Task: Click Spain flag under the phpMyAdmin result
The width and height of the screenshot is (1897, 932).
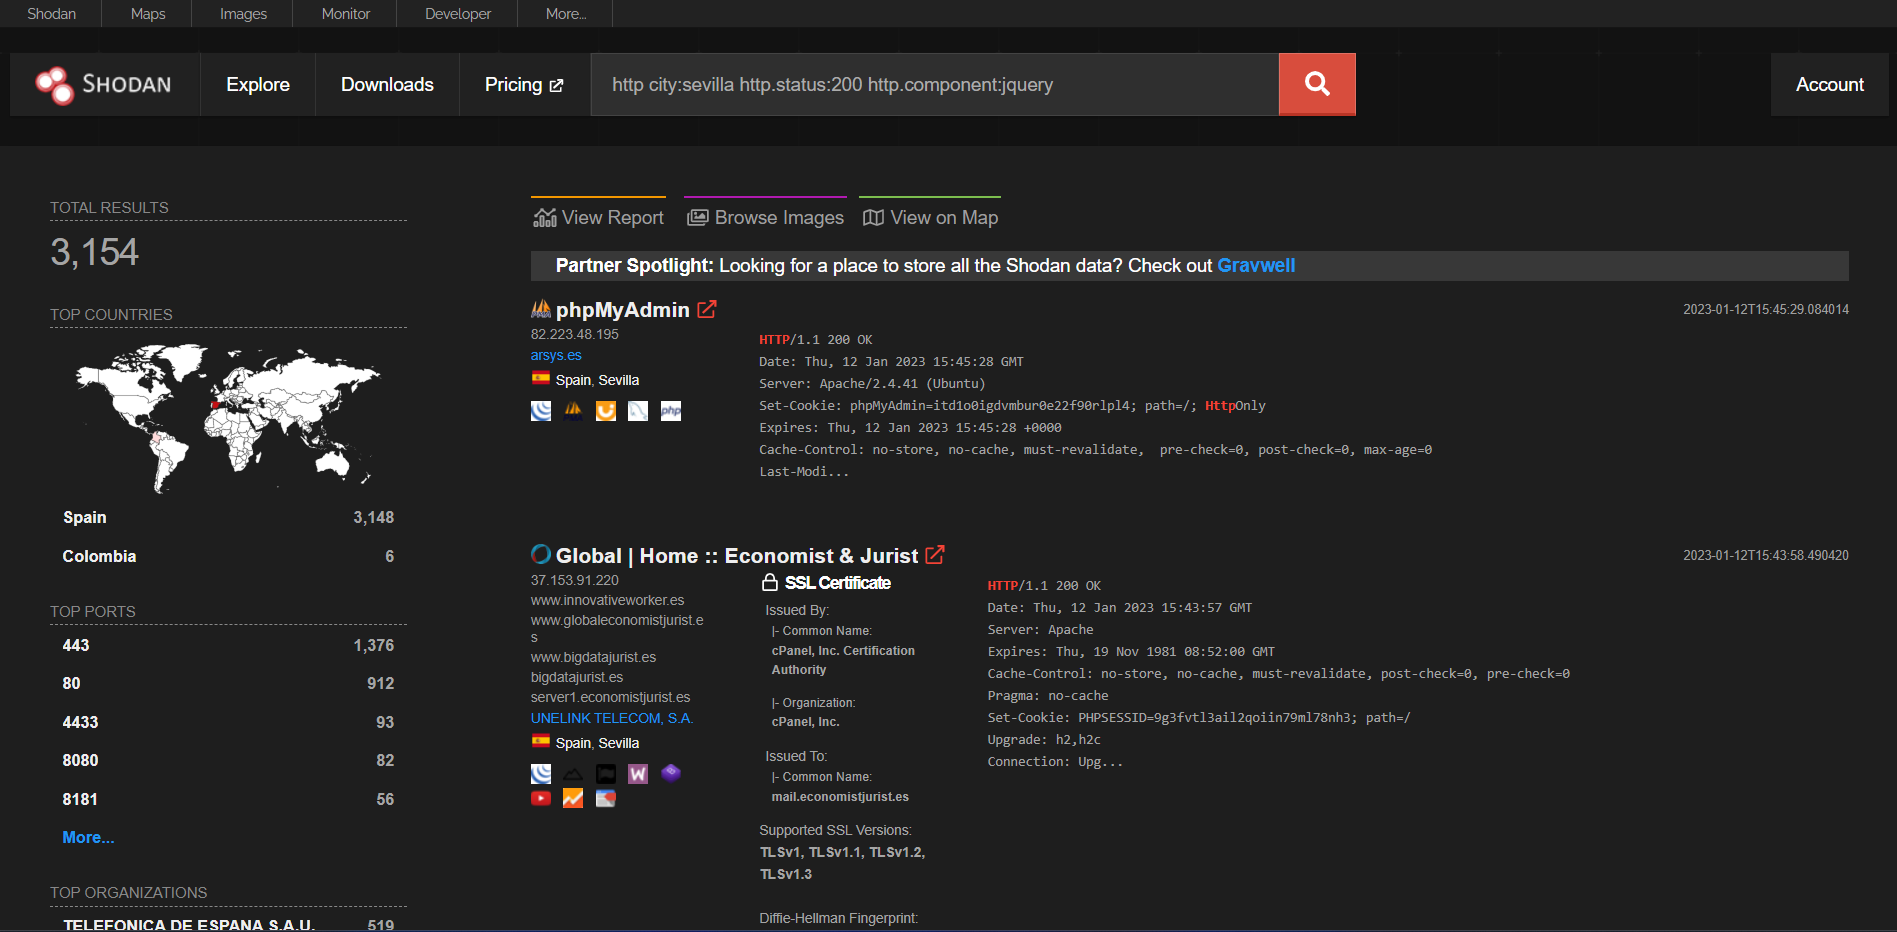Action: click(541, 379)
